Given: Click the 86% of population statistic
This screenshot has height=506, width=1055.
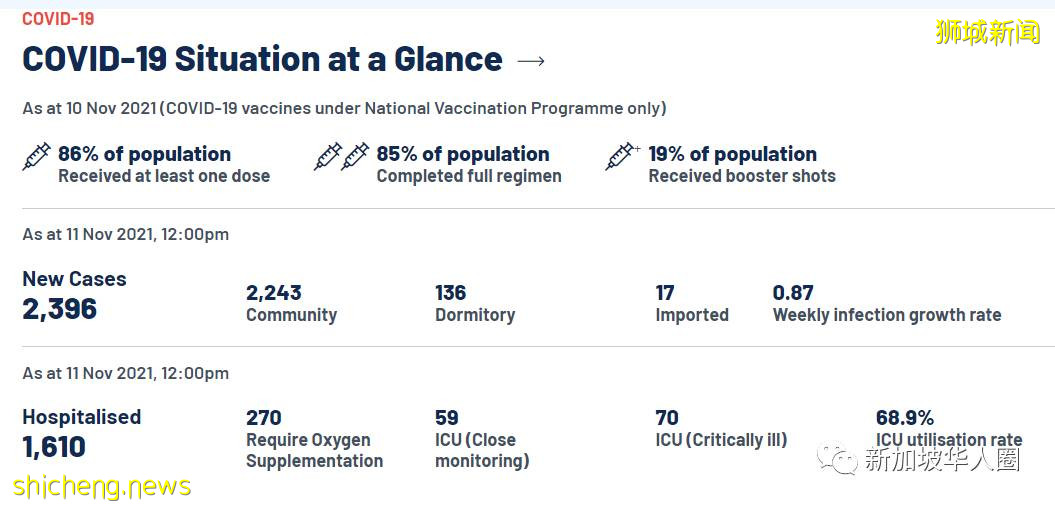Looking at the screenshot, I should (144, 154).
